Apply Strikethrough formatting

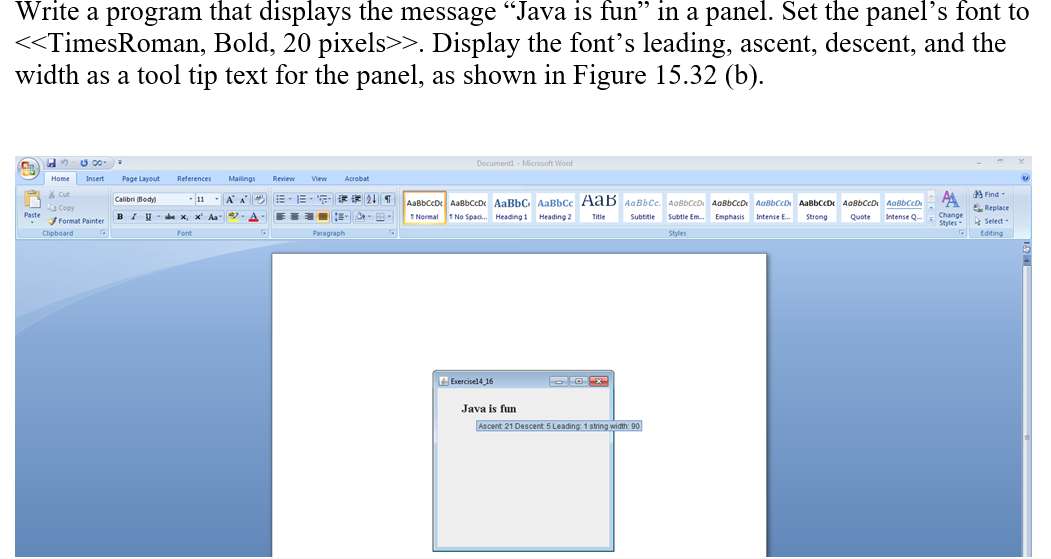pos(170,217)
